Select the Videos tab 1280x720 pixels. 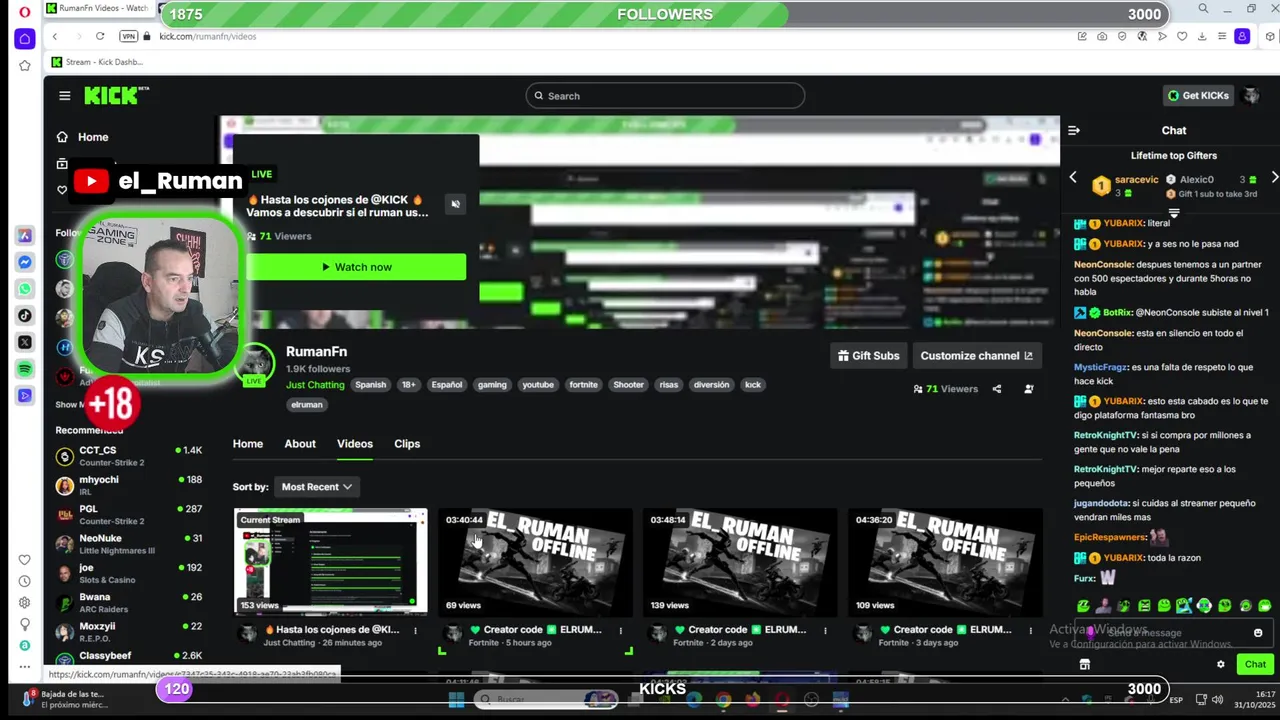click(x=355, y=444)
